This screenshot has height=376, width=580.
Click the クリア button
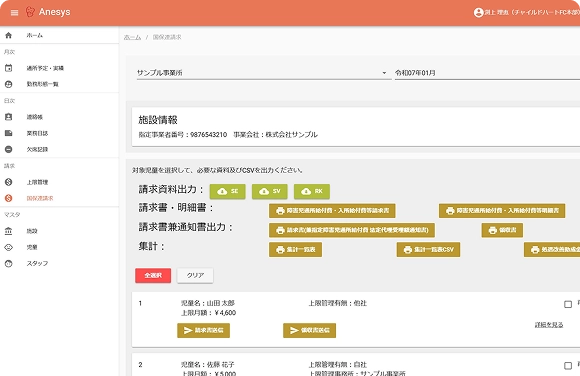195,276
